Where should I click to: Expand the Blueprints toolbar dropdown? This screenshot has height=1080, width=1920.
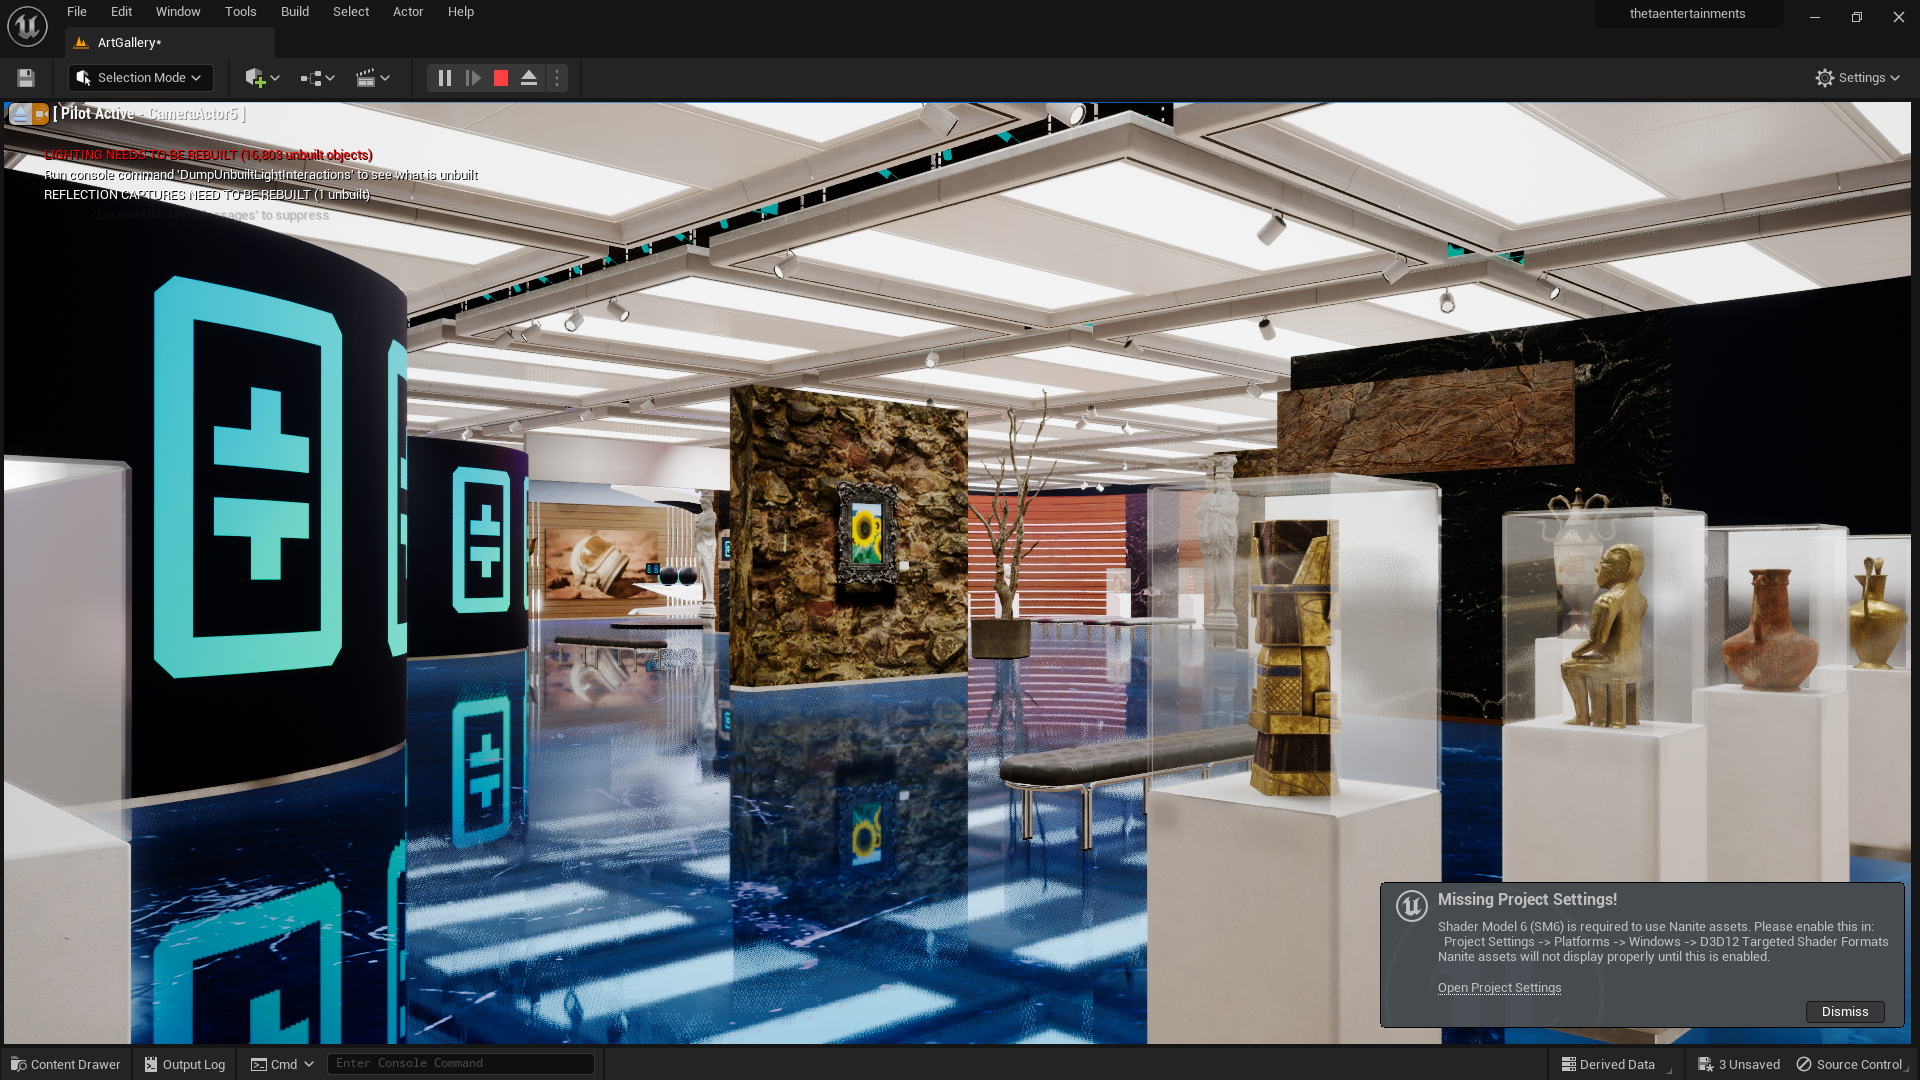tap(318, 78)
